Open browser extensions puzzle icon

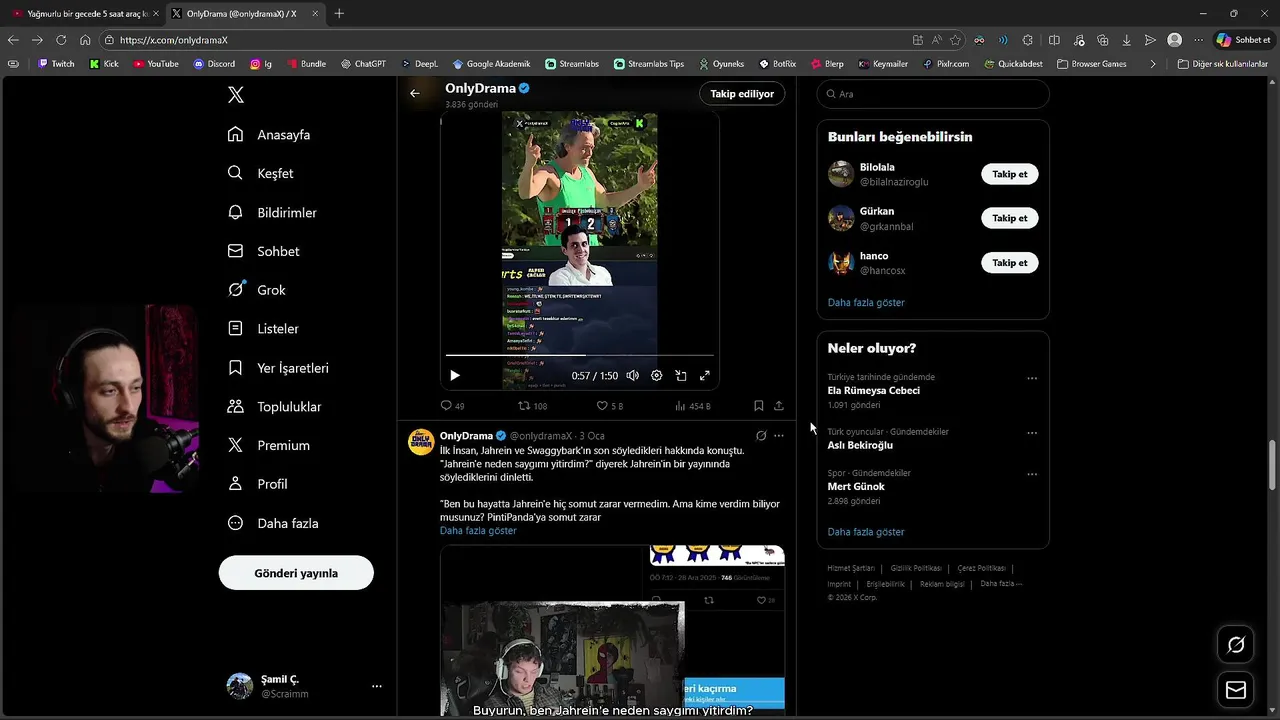click(1028, 40)
